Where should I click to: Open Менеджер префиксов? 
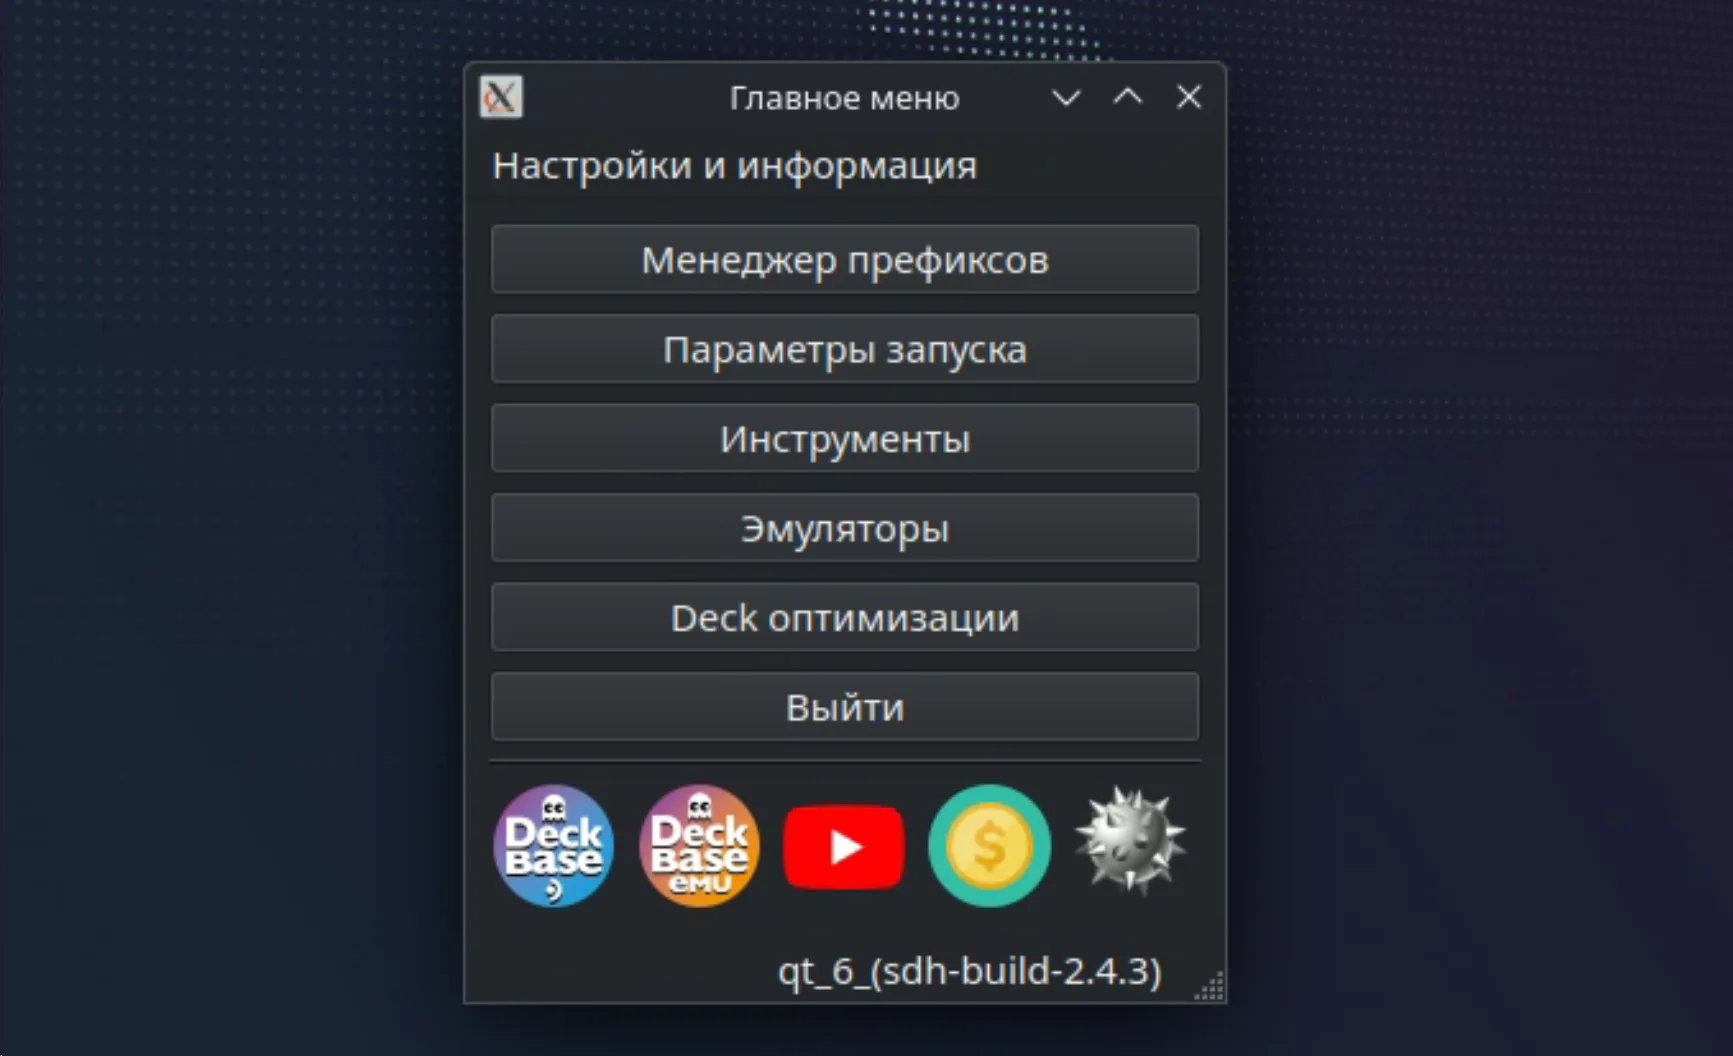tap(845, 260)
